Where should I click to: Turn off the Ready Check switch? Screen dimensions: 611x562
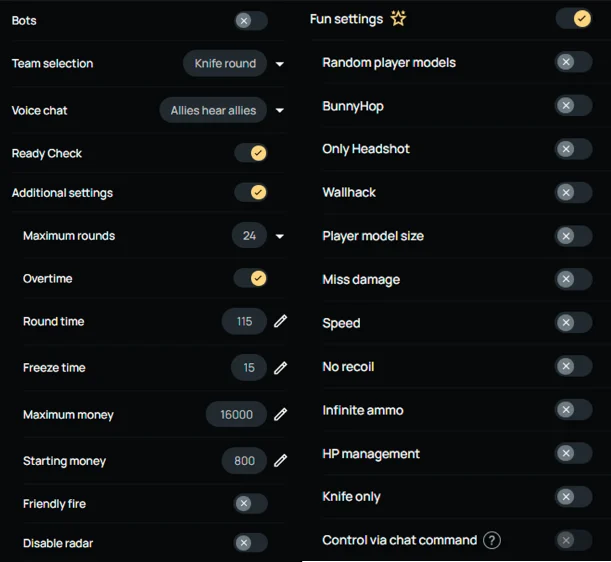251,153
